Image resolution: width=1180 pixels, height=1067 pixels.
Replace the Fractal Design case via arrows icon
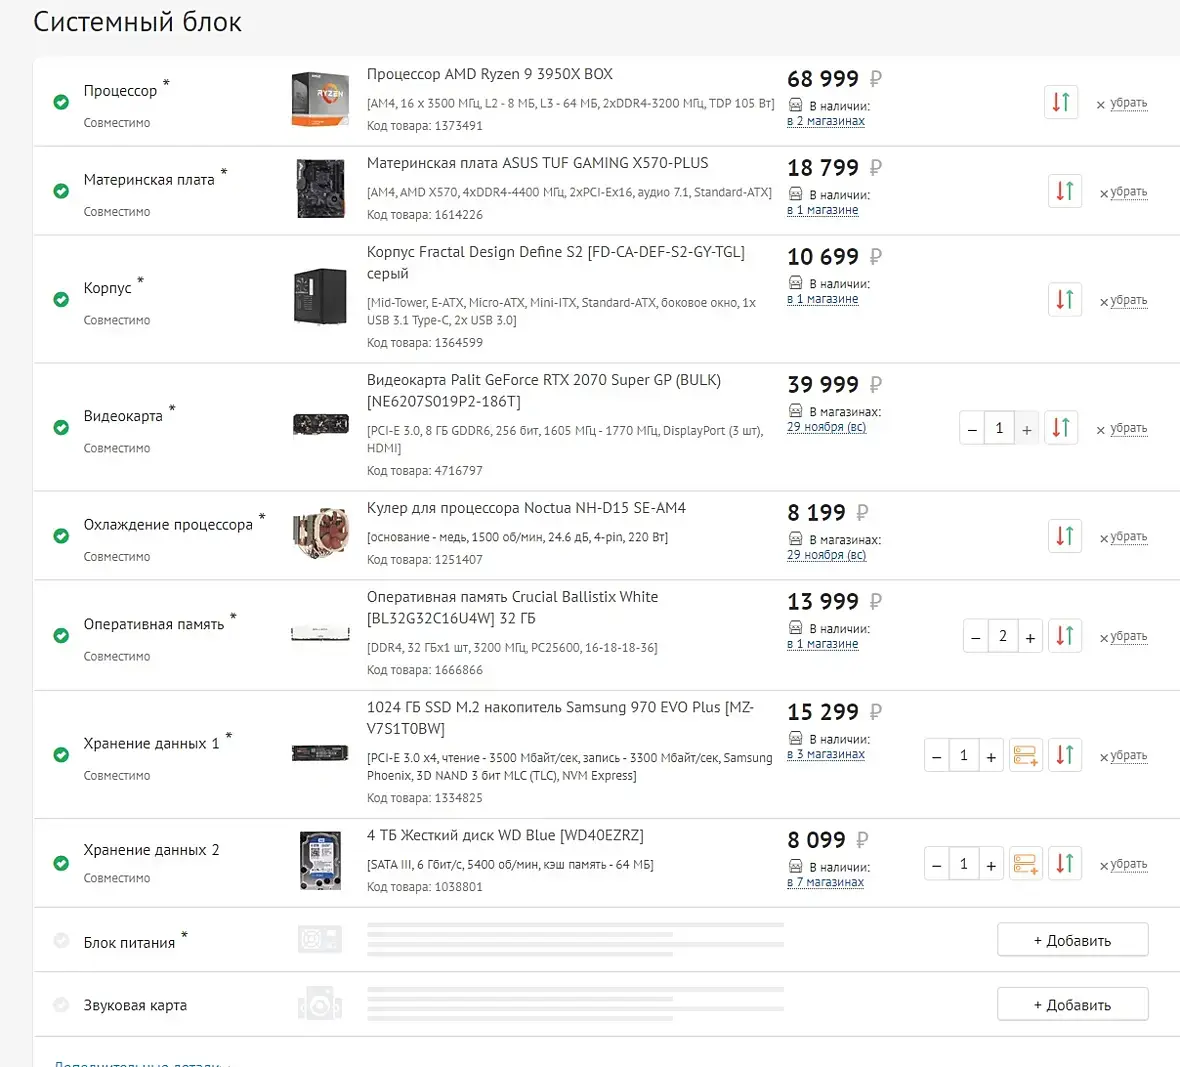[1064, 299]
